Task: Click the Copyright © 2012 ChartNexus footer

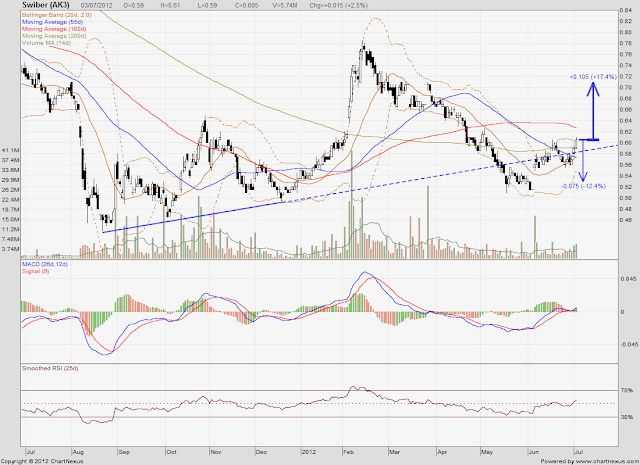Action: [x=42, y=461]
